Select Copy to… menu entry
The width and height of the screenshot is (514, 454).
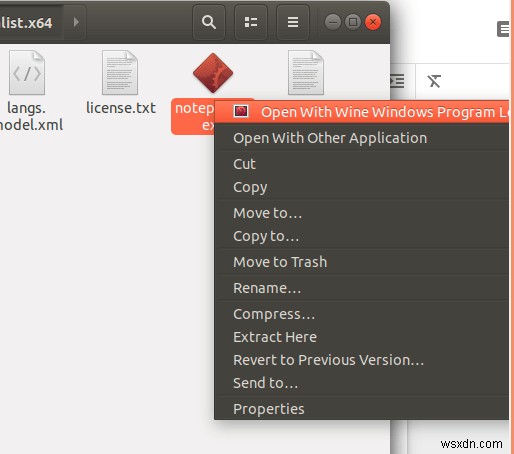tap(362, 236)
